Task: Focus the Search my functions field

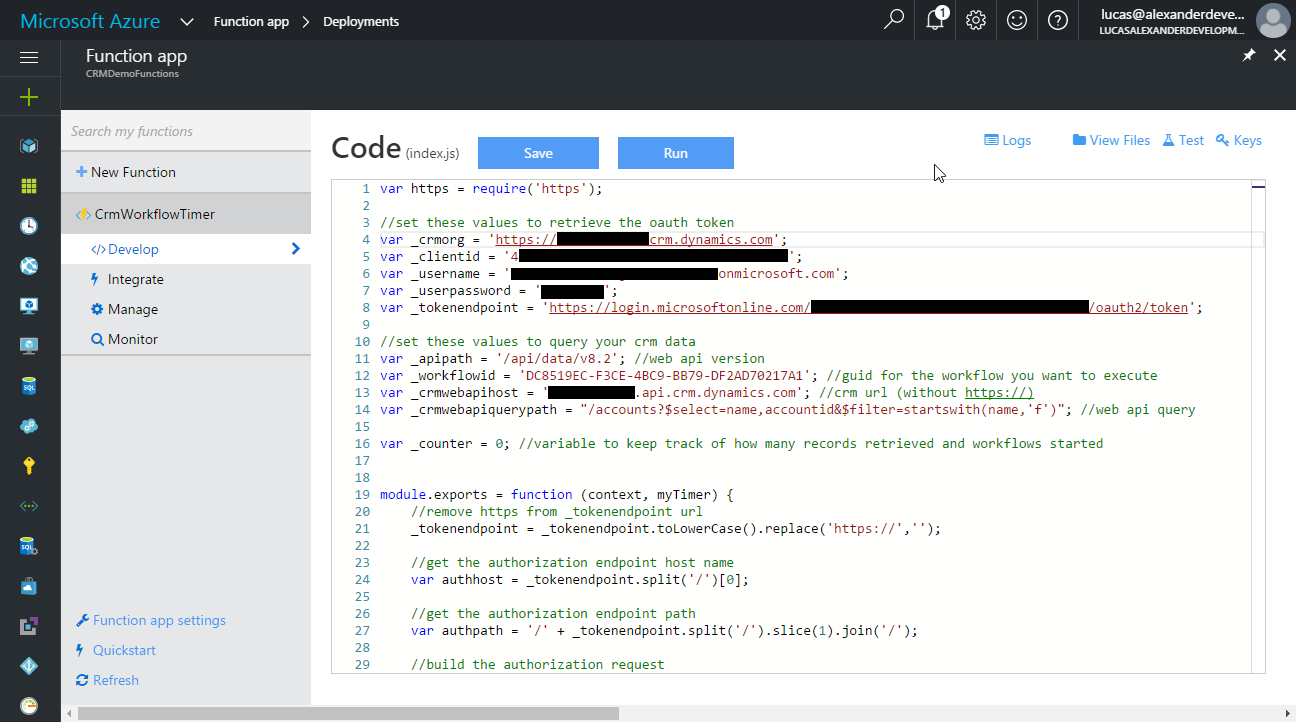Action: pyautogui.click(x=186, y=131)
